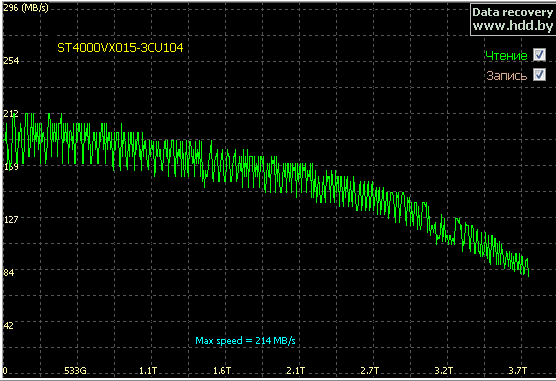Open the www.hdd.by link
The height and width of the screenshot is (381, 556).
coord(513,26)
